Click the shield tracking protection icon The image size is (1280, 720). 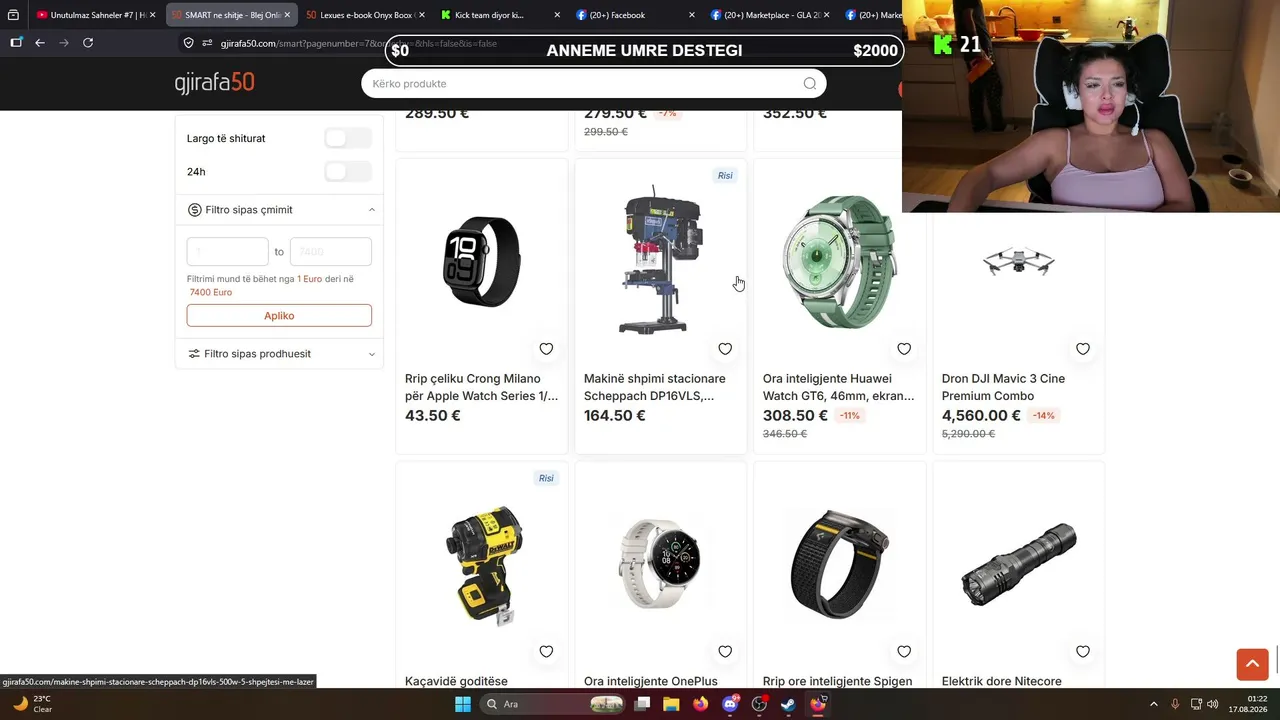pyautogui.click(x=188, y=43)
